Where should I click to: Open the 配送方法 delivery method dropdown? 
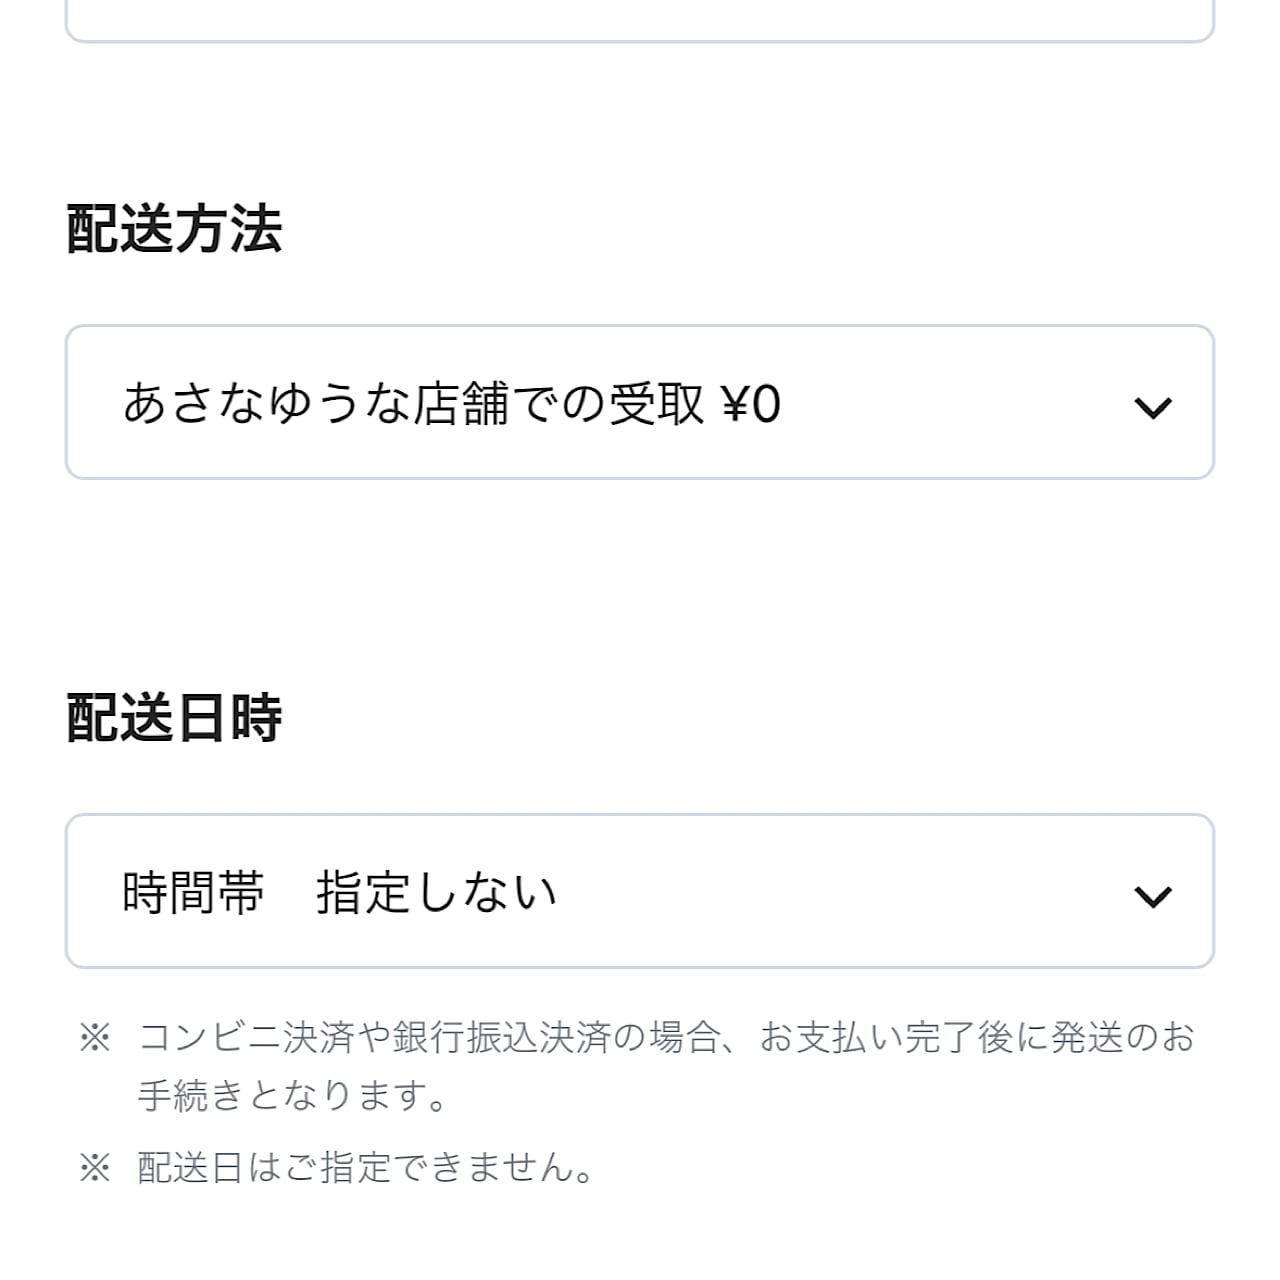tap(640, 402)
